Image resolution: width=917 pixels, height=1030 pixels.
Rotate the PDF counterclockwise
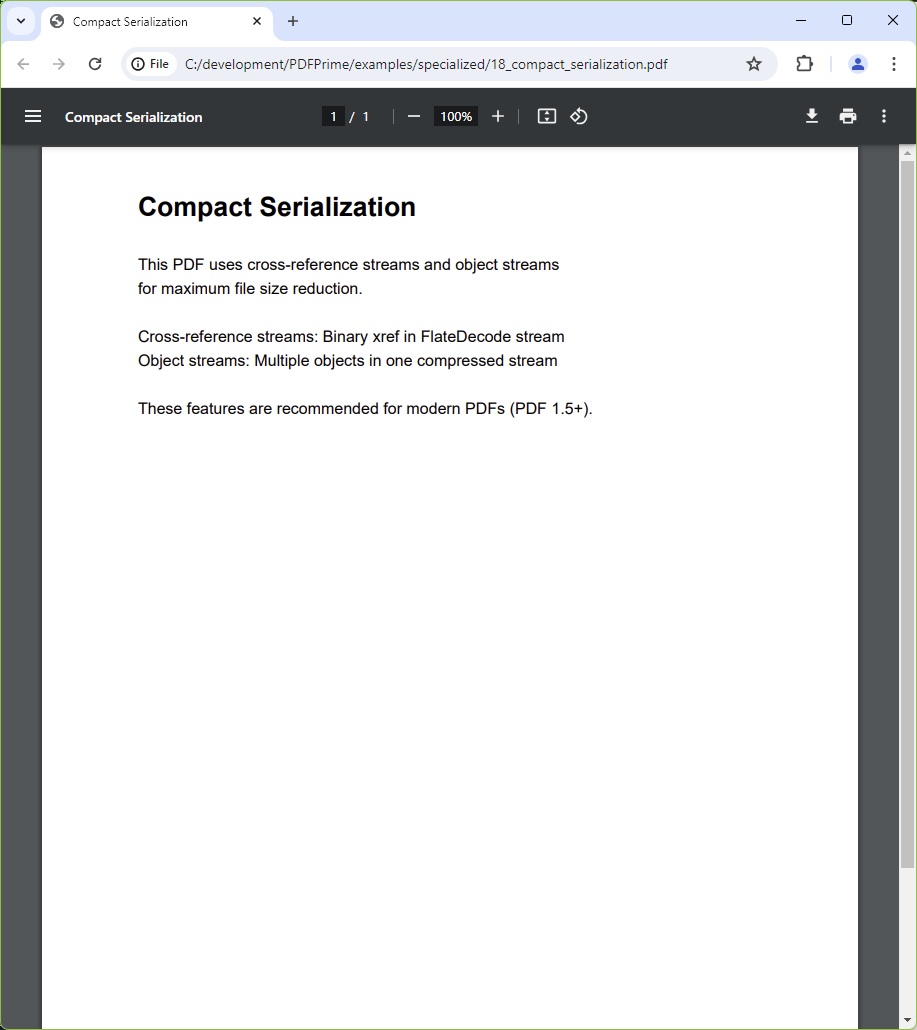point(579,116)
